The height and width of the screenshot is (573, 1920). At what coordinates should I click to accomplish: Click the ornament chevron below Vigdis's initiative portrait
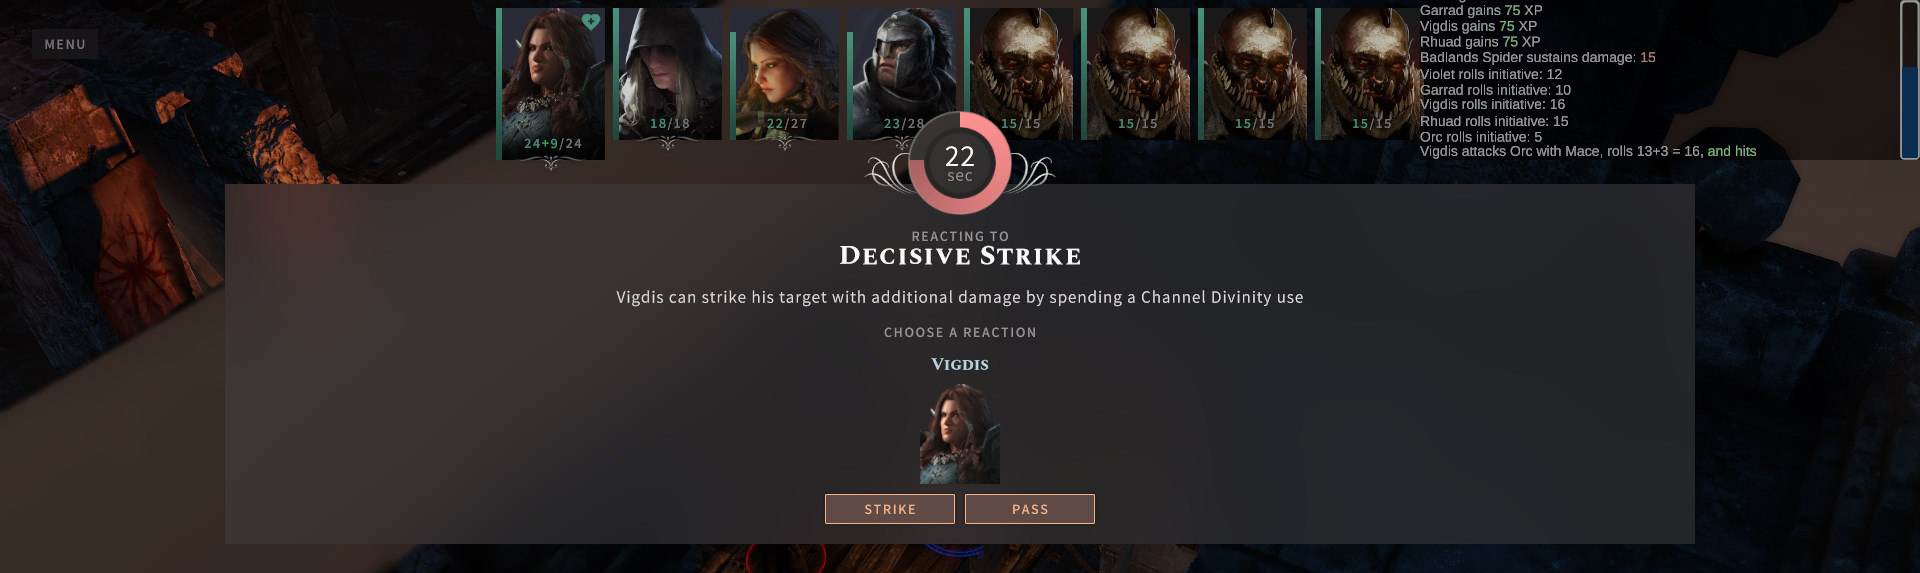551,164
